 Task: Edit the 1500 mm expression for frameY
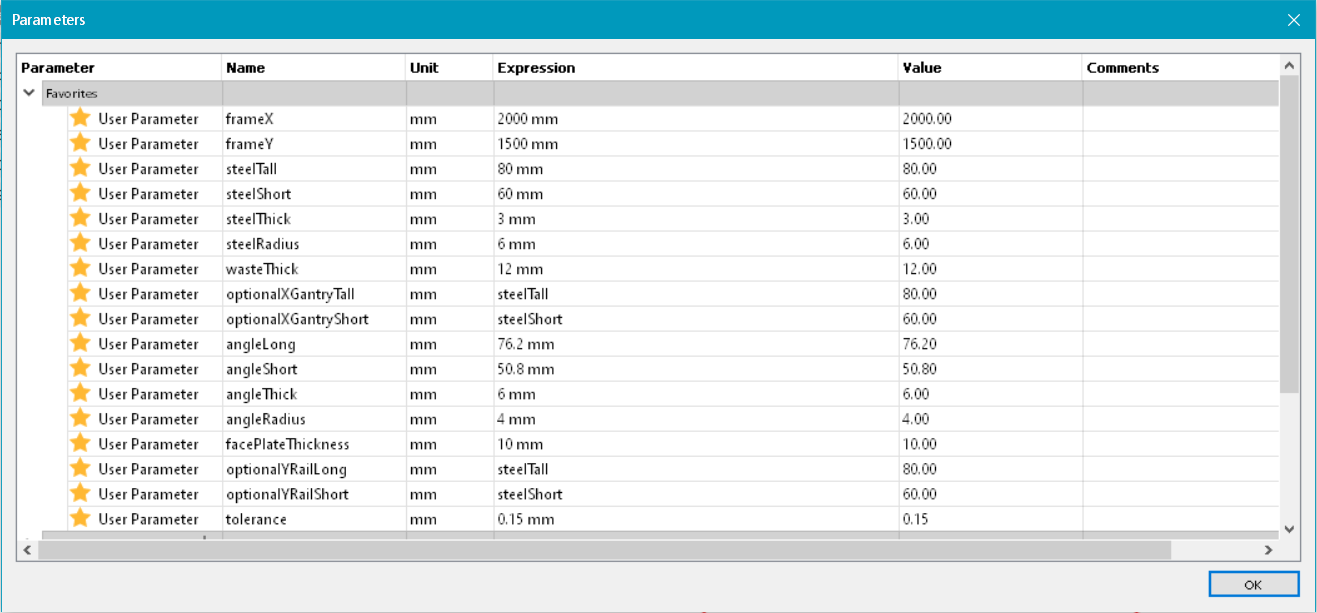tap(696, 143)
